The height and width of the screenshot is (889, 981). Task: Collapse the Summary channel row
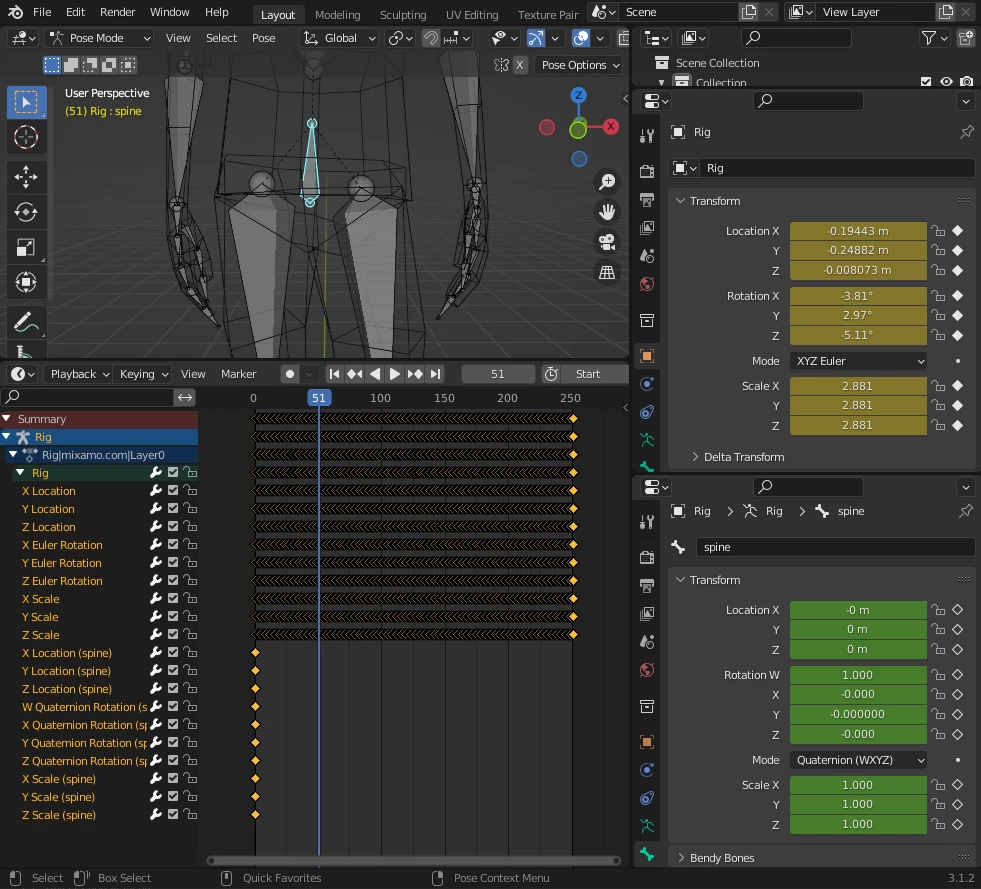pyautogui.click(x=7, y=419)
